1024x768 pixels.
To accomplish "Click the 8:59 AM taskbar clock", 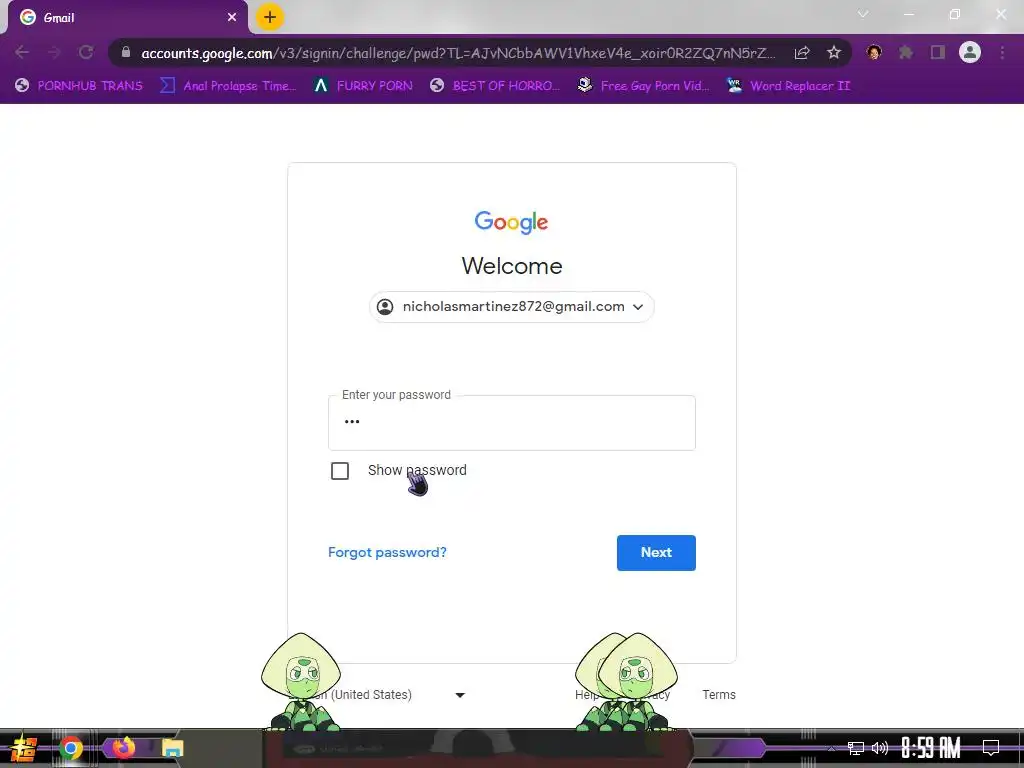I will point(931,748).
